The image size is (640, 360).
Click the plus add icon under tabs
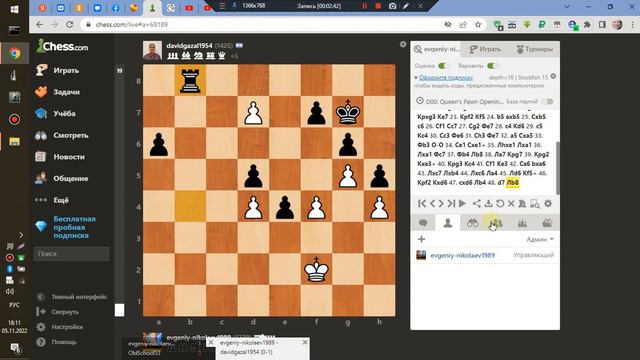421,239
